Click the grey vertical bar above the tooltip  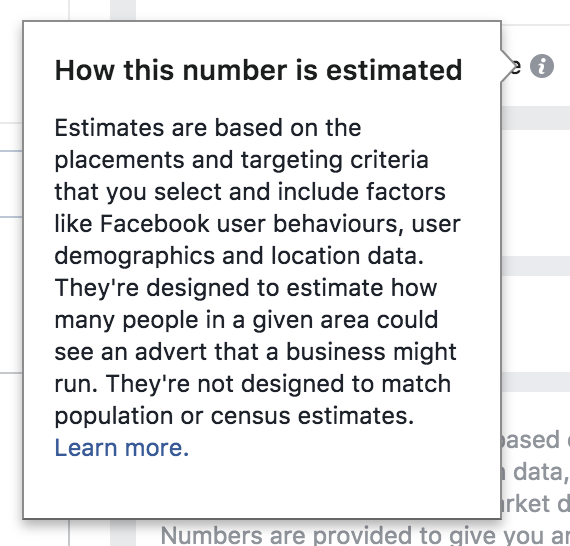point(123,10)
